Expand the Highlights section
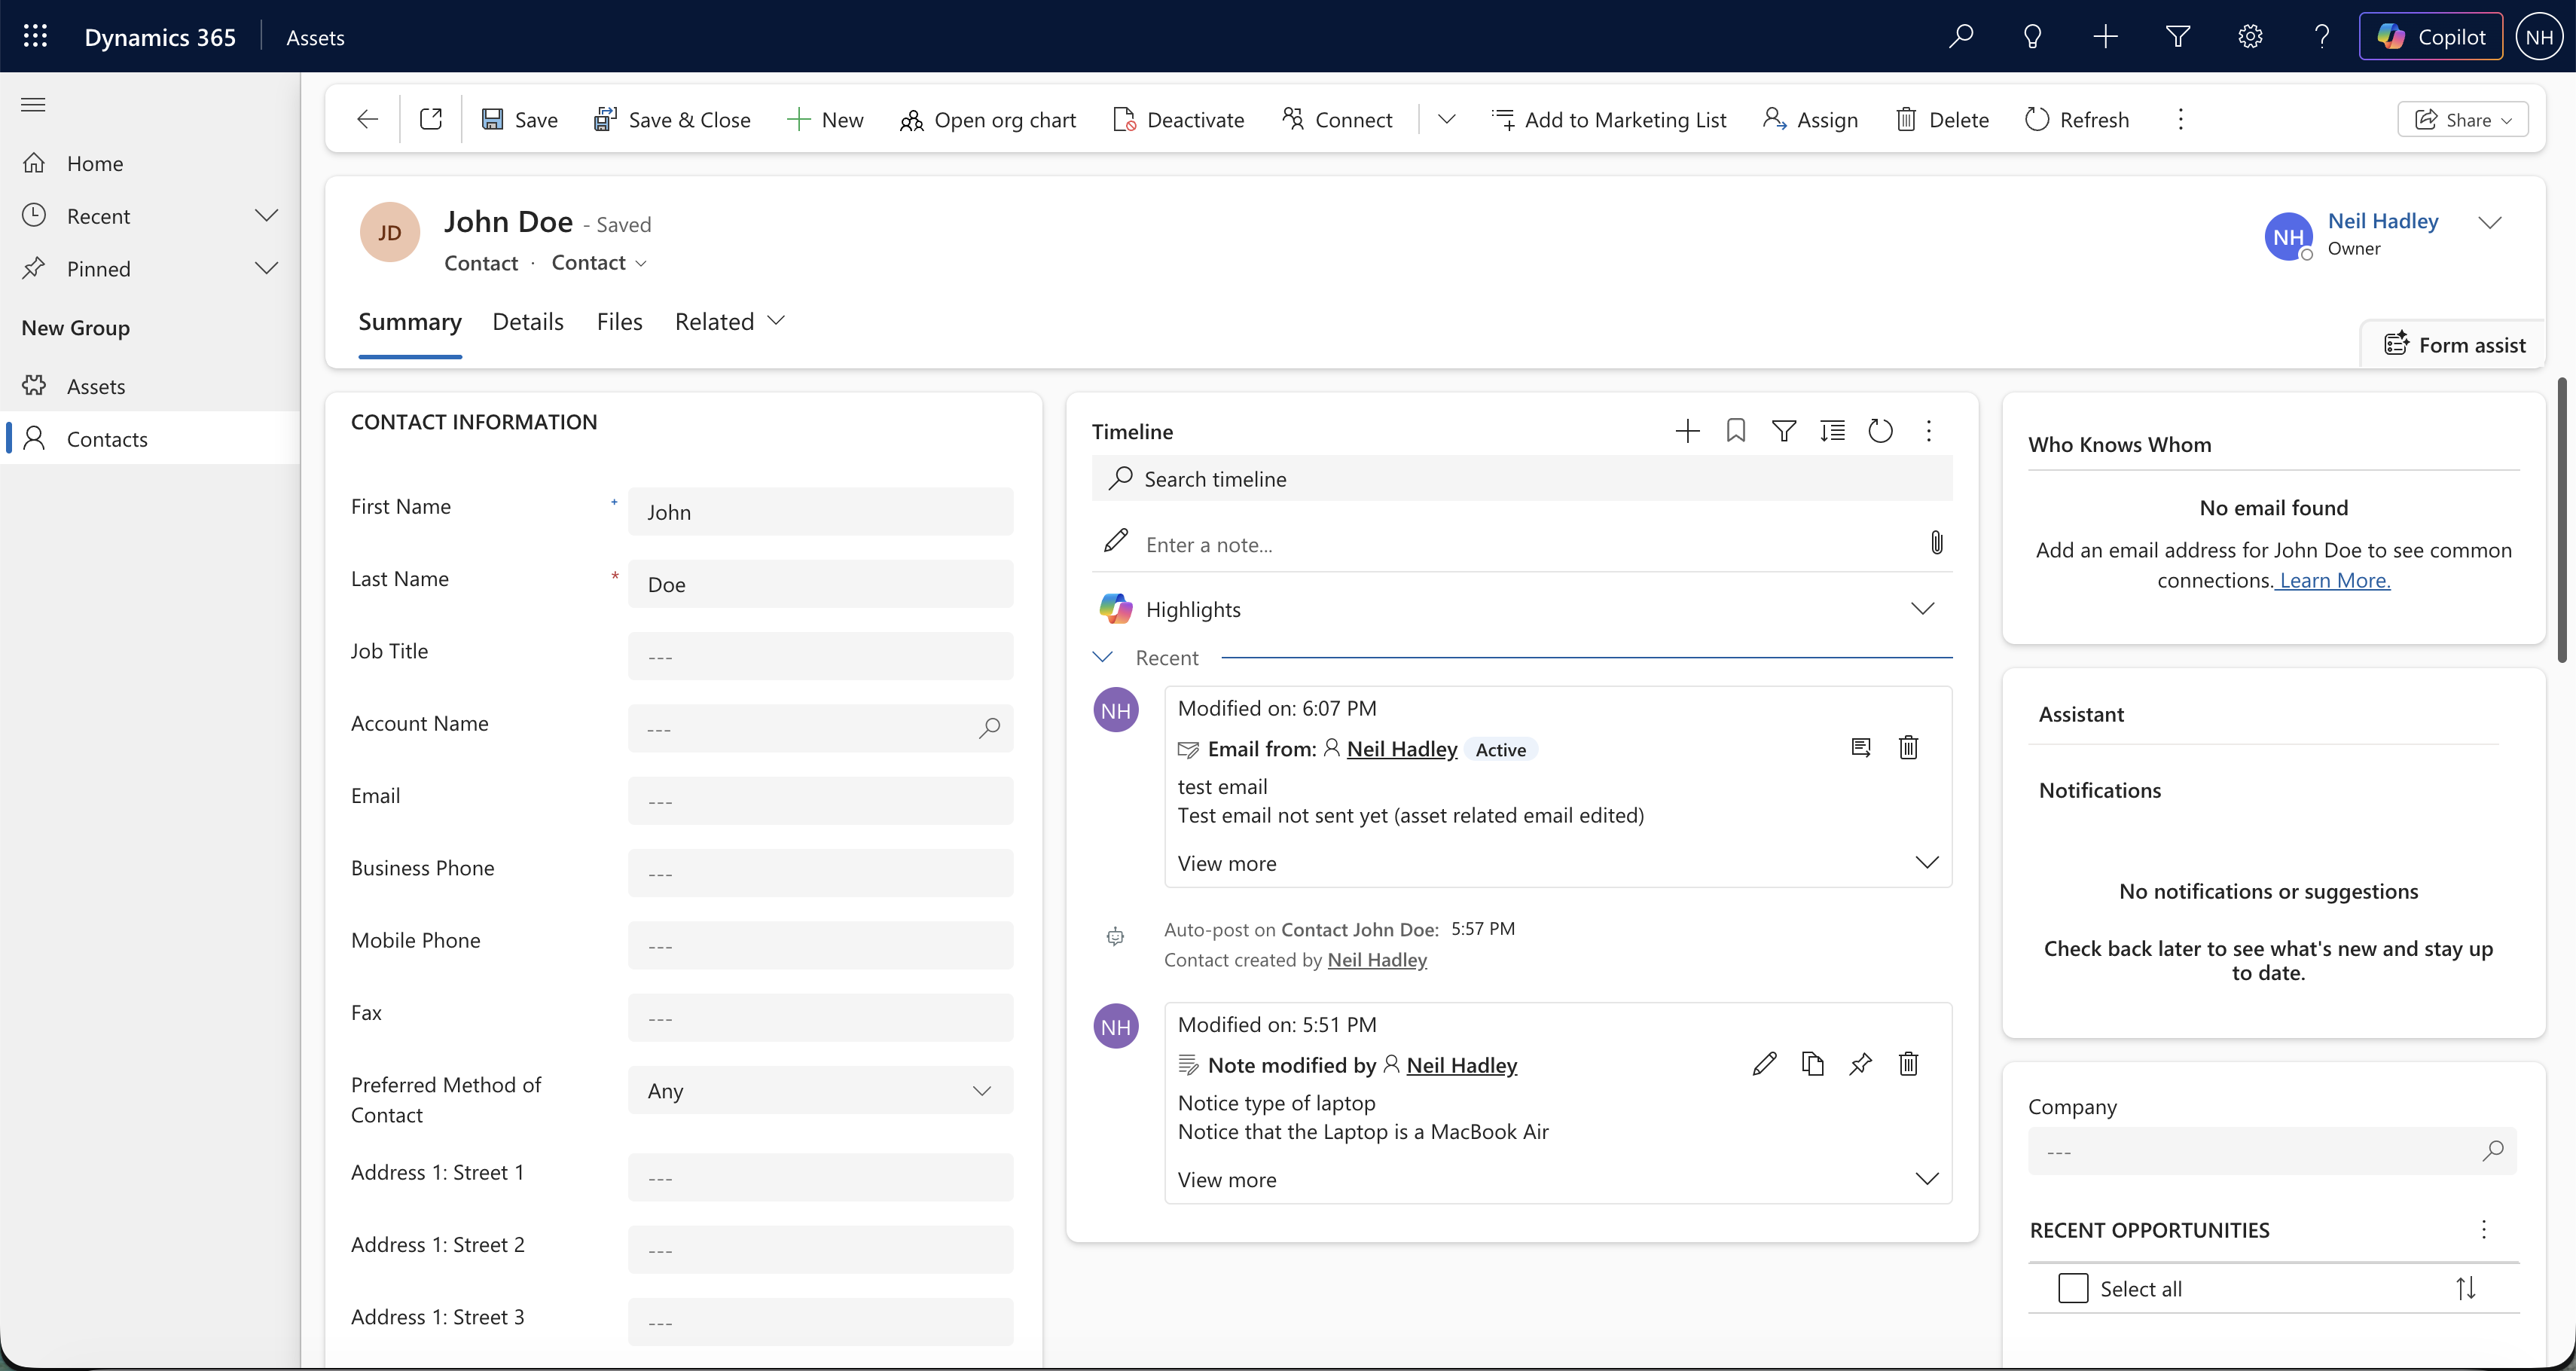This screenshot has width=2576, height=1371. coord(1922,609)
